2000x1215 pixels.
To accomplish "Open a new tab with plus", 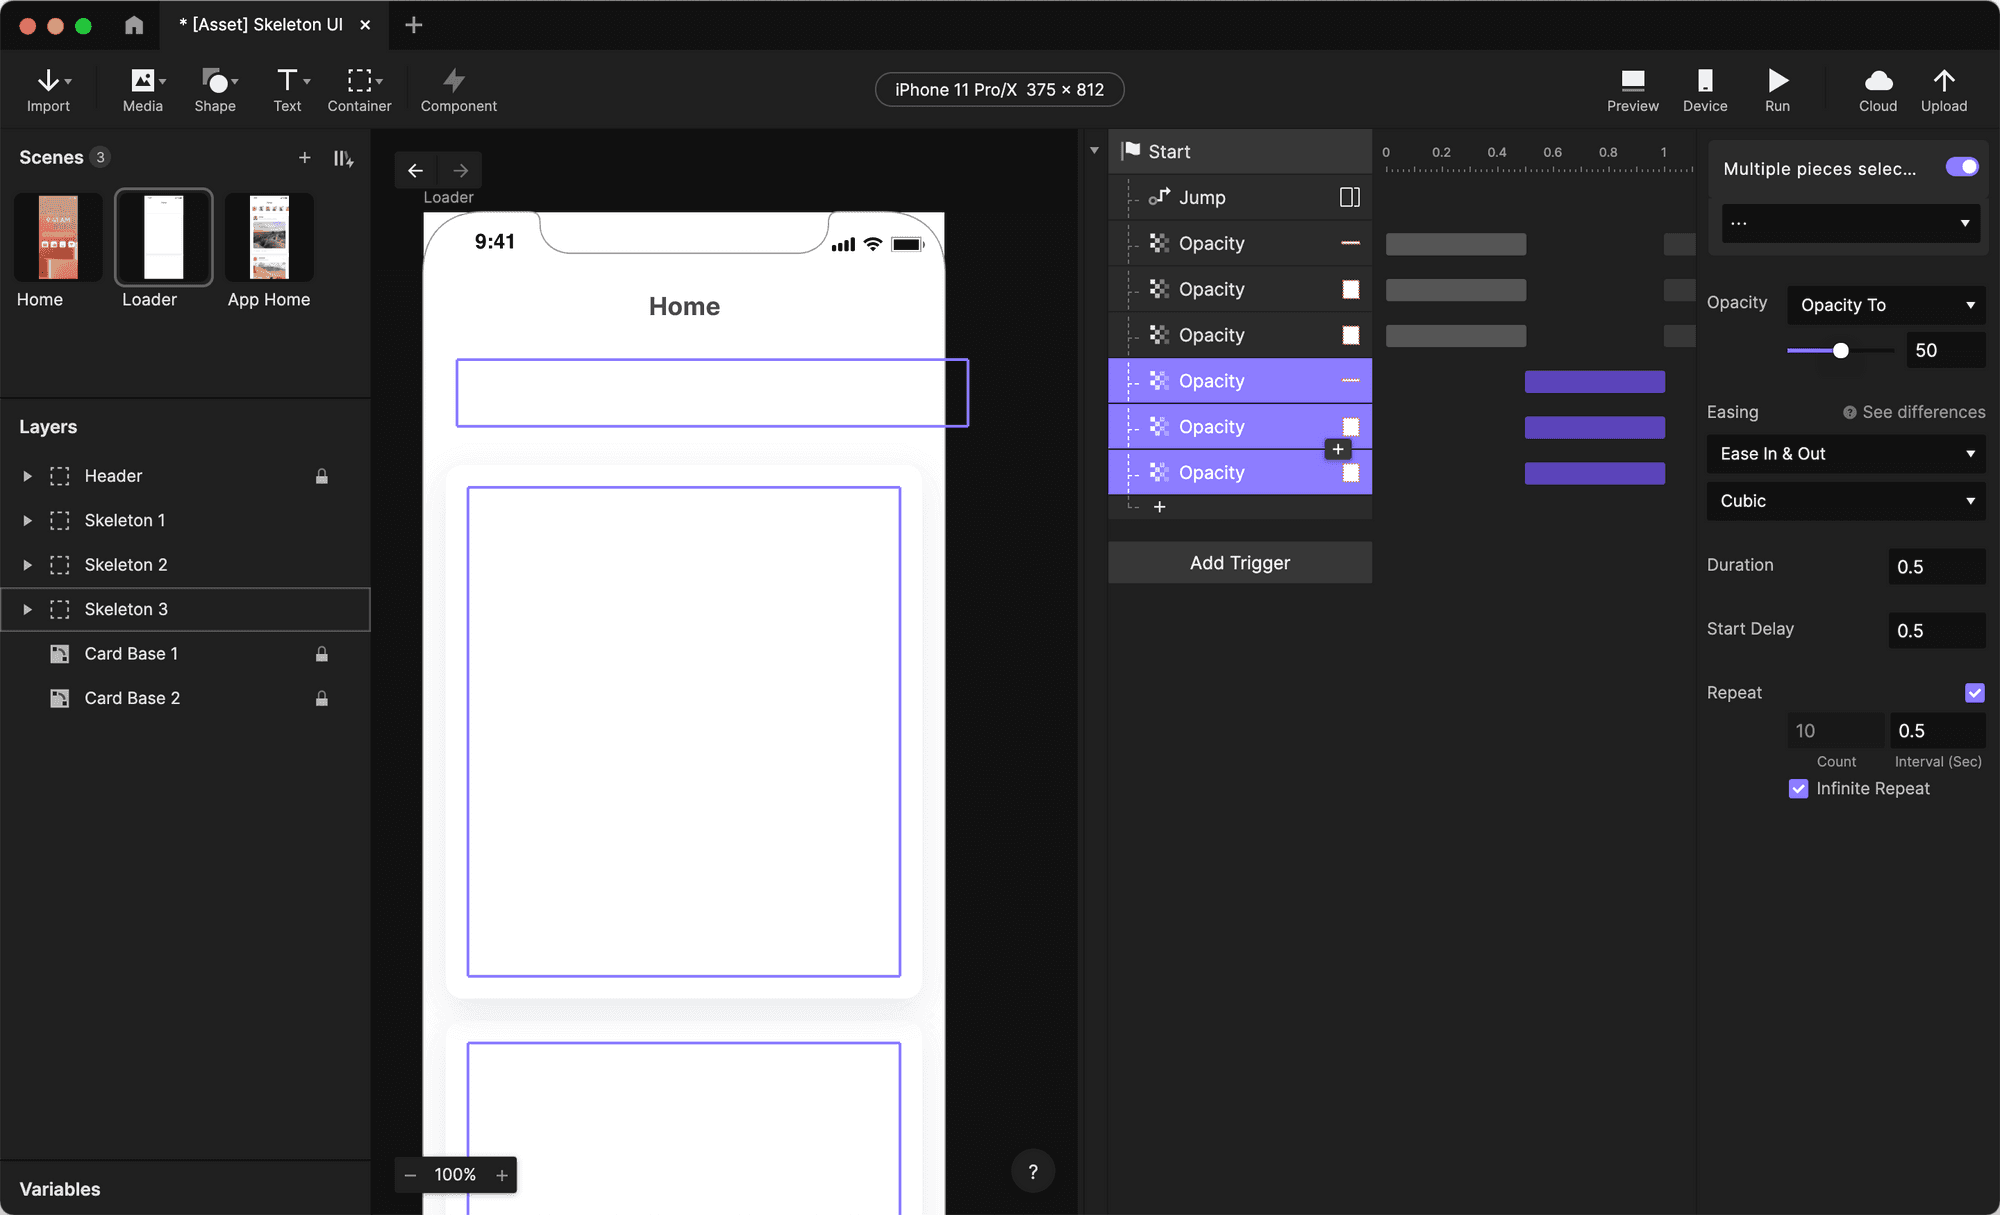I will (414, 25).
